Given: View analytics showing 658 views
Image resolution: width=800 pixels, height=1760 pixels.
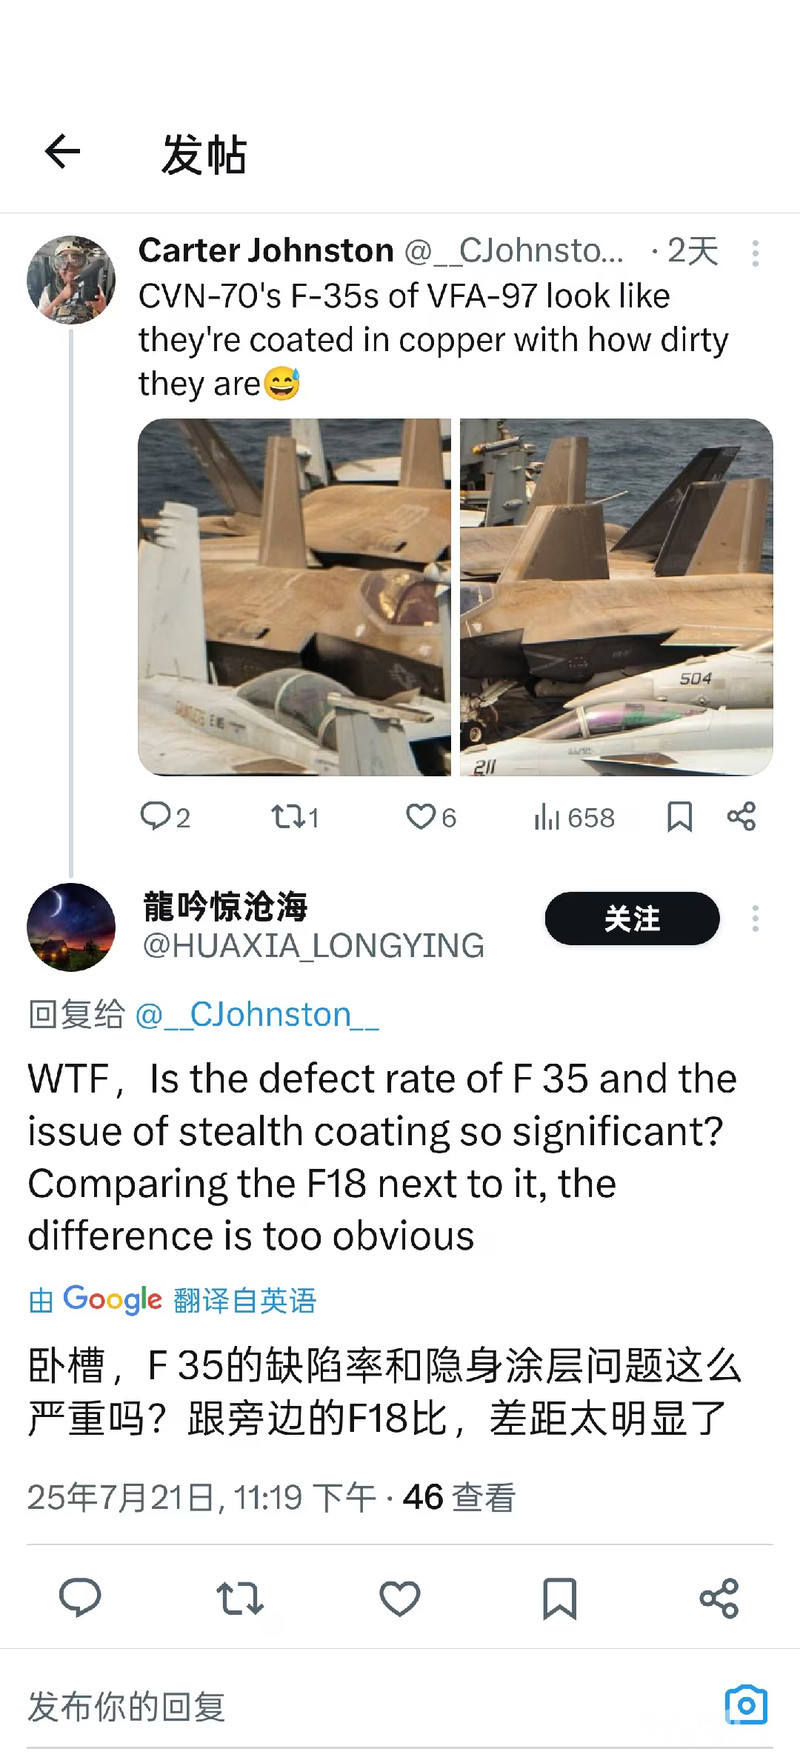Looking at the screenshot, I should pyautogui.click(x=574, y=817).
